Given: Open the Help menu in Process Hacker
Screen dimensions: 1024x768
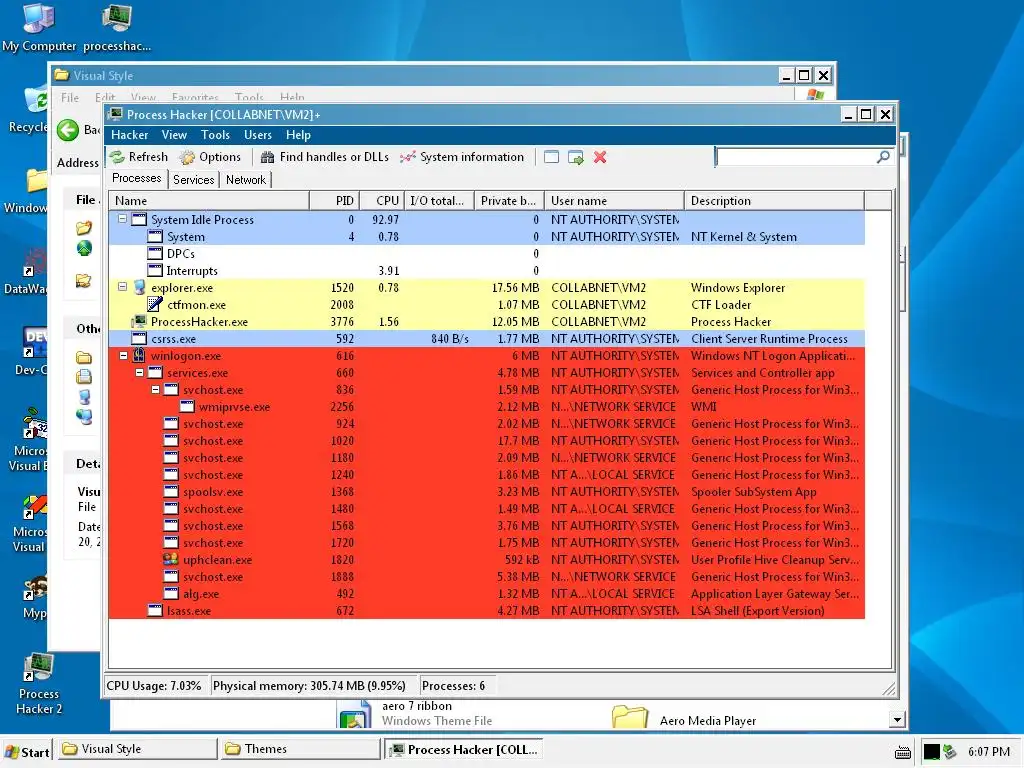Looking at the screenshot, I should point(298,135).
